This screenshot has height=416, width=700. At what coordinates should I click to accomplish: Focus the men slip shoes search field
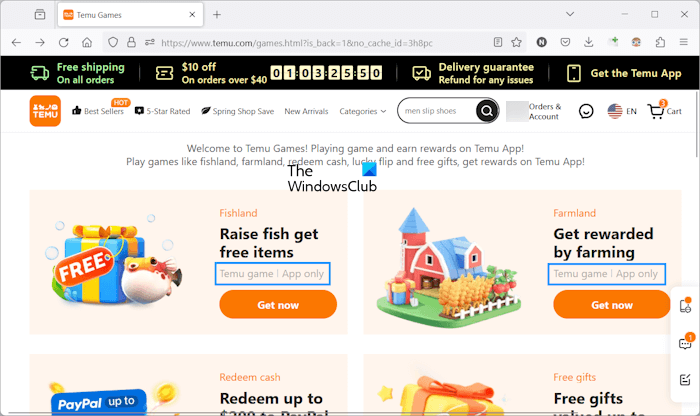tap(437, 111)
